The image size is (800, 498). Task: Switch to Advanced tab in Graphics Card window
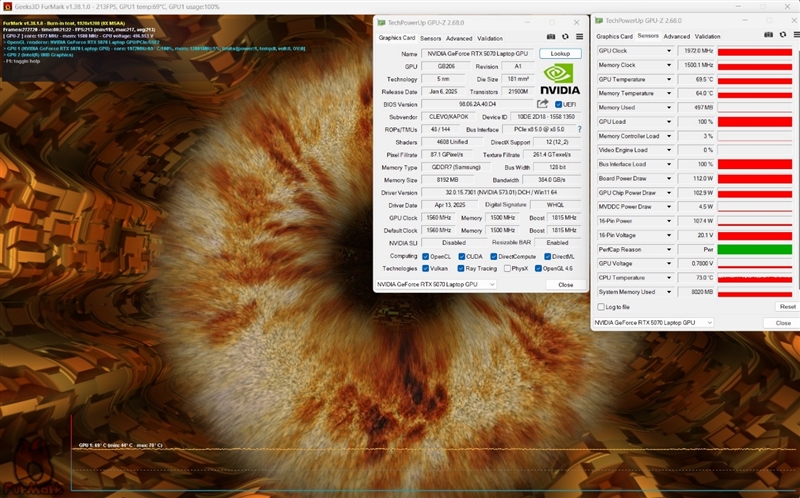coord(455,38)
